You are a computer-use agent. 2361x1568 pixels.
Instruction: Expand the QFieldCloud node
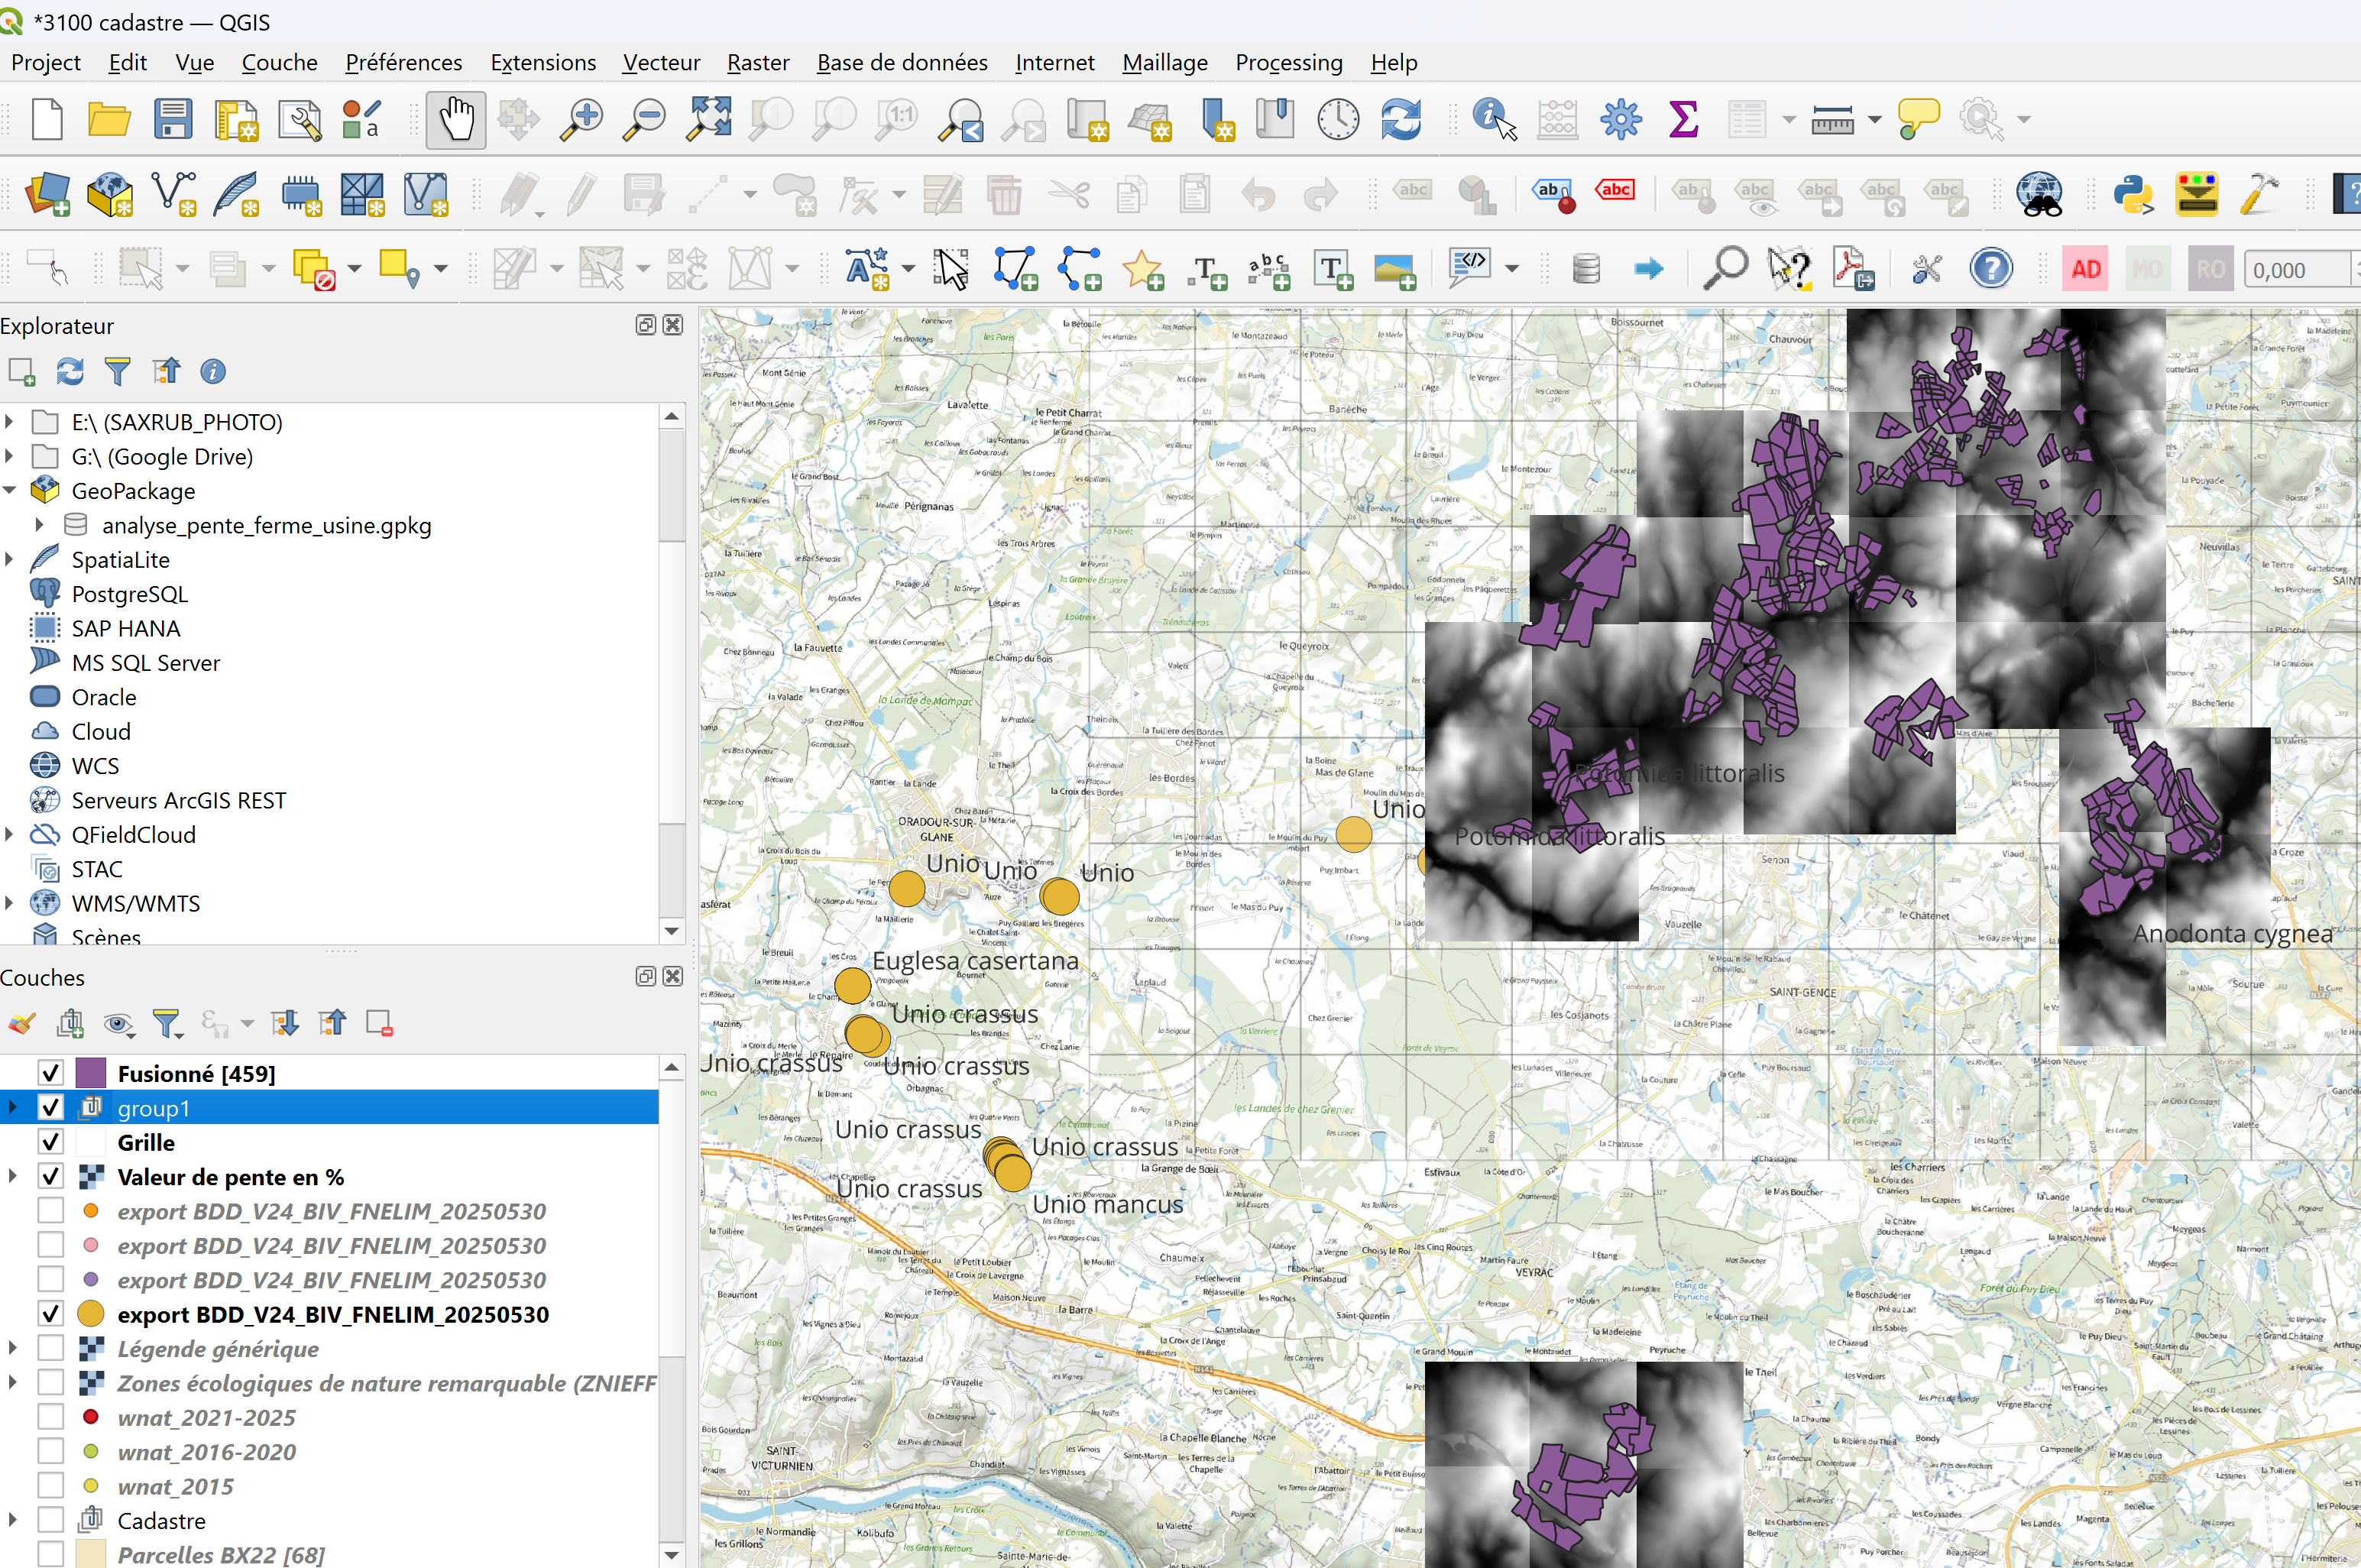11,834
